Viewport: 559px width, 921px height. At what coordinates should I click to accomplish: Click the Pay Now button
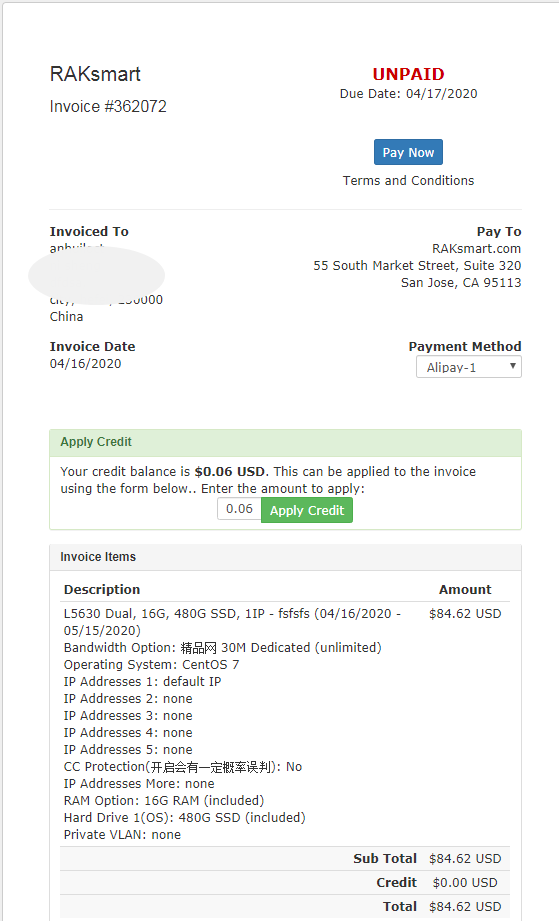408,152
